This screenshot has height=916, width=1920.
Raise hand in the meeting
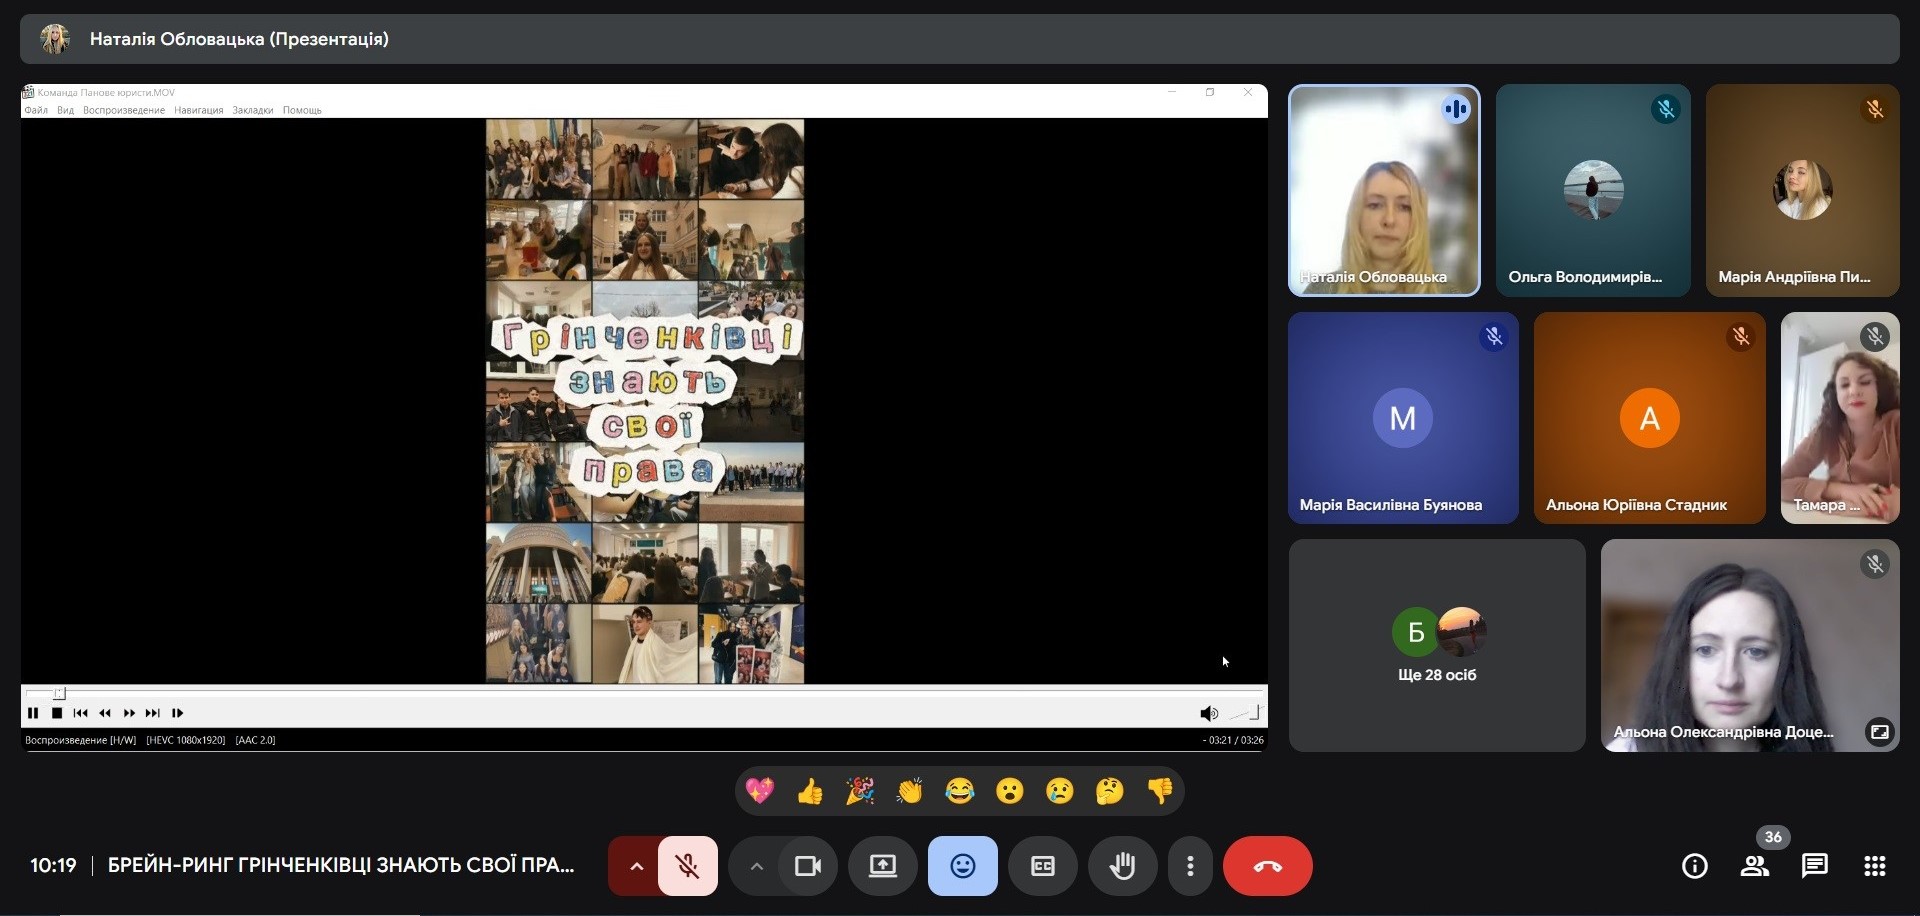[x=1122, y=866]
